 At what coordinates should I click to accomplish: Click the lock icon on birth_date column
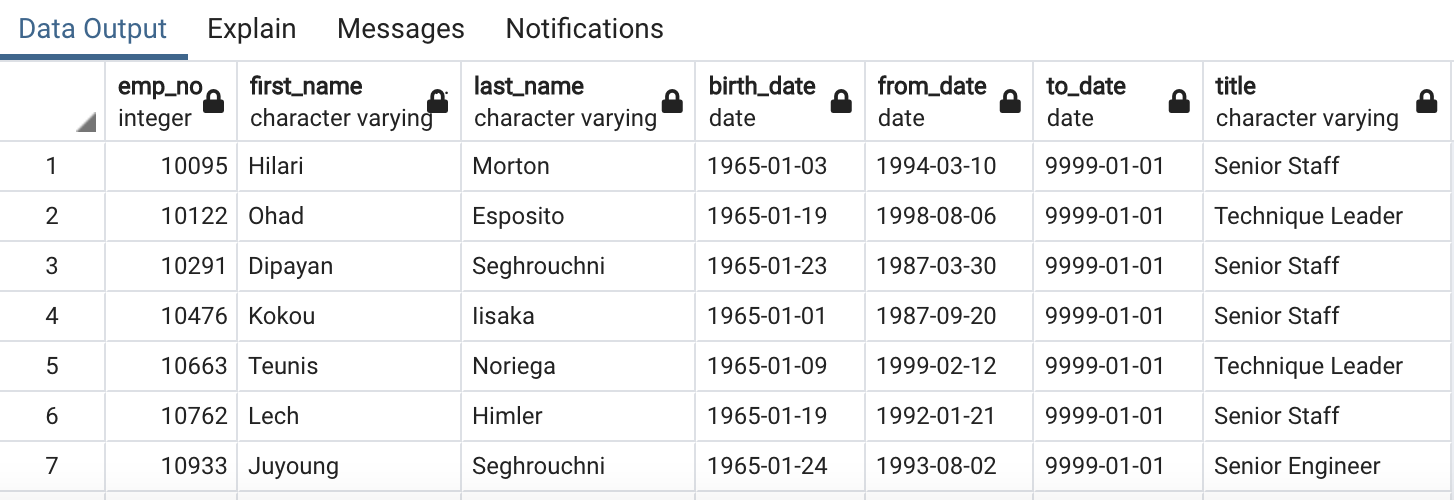coord(842,102)
